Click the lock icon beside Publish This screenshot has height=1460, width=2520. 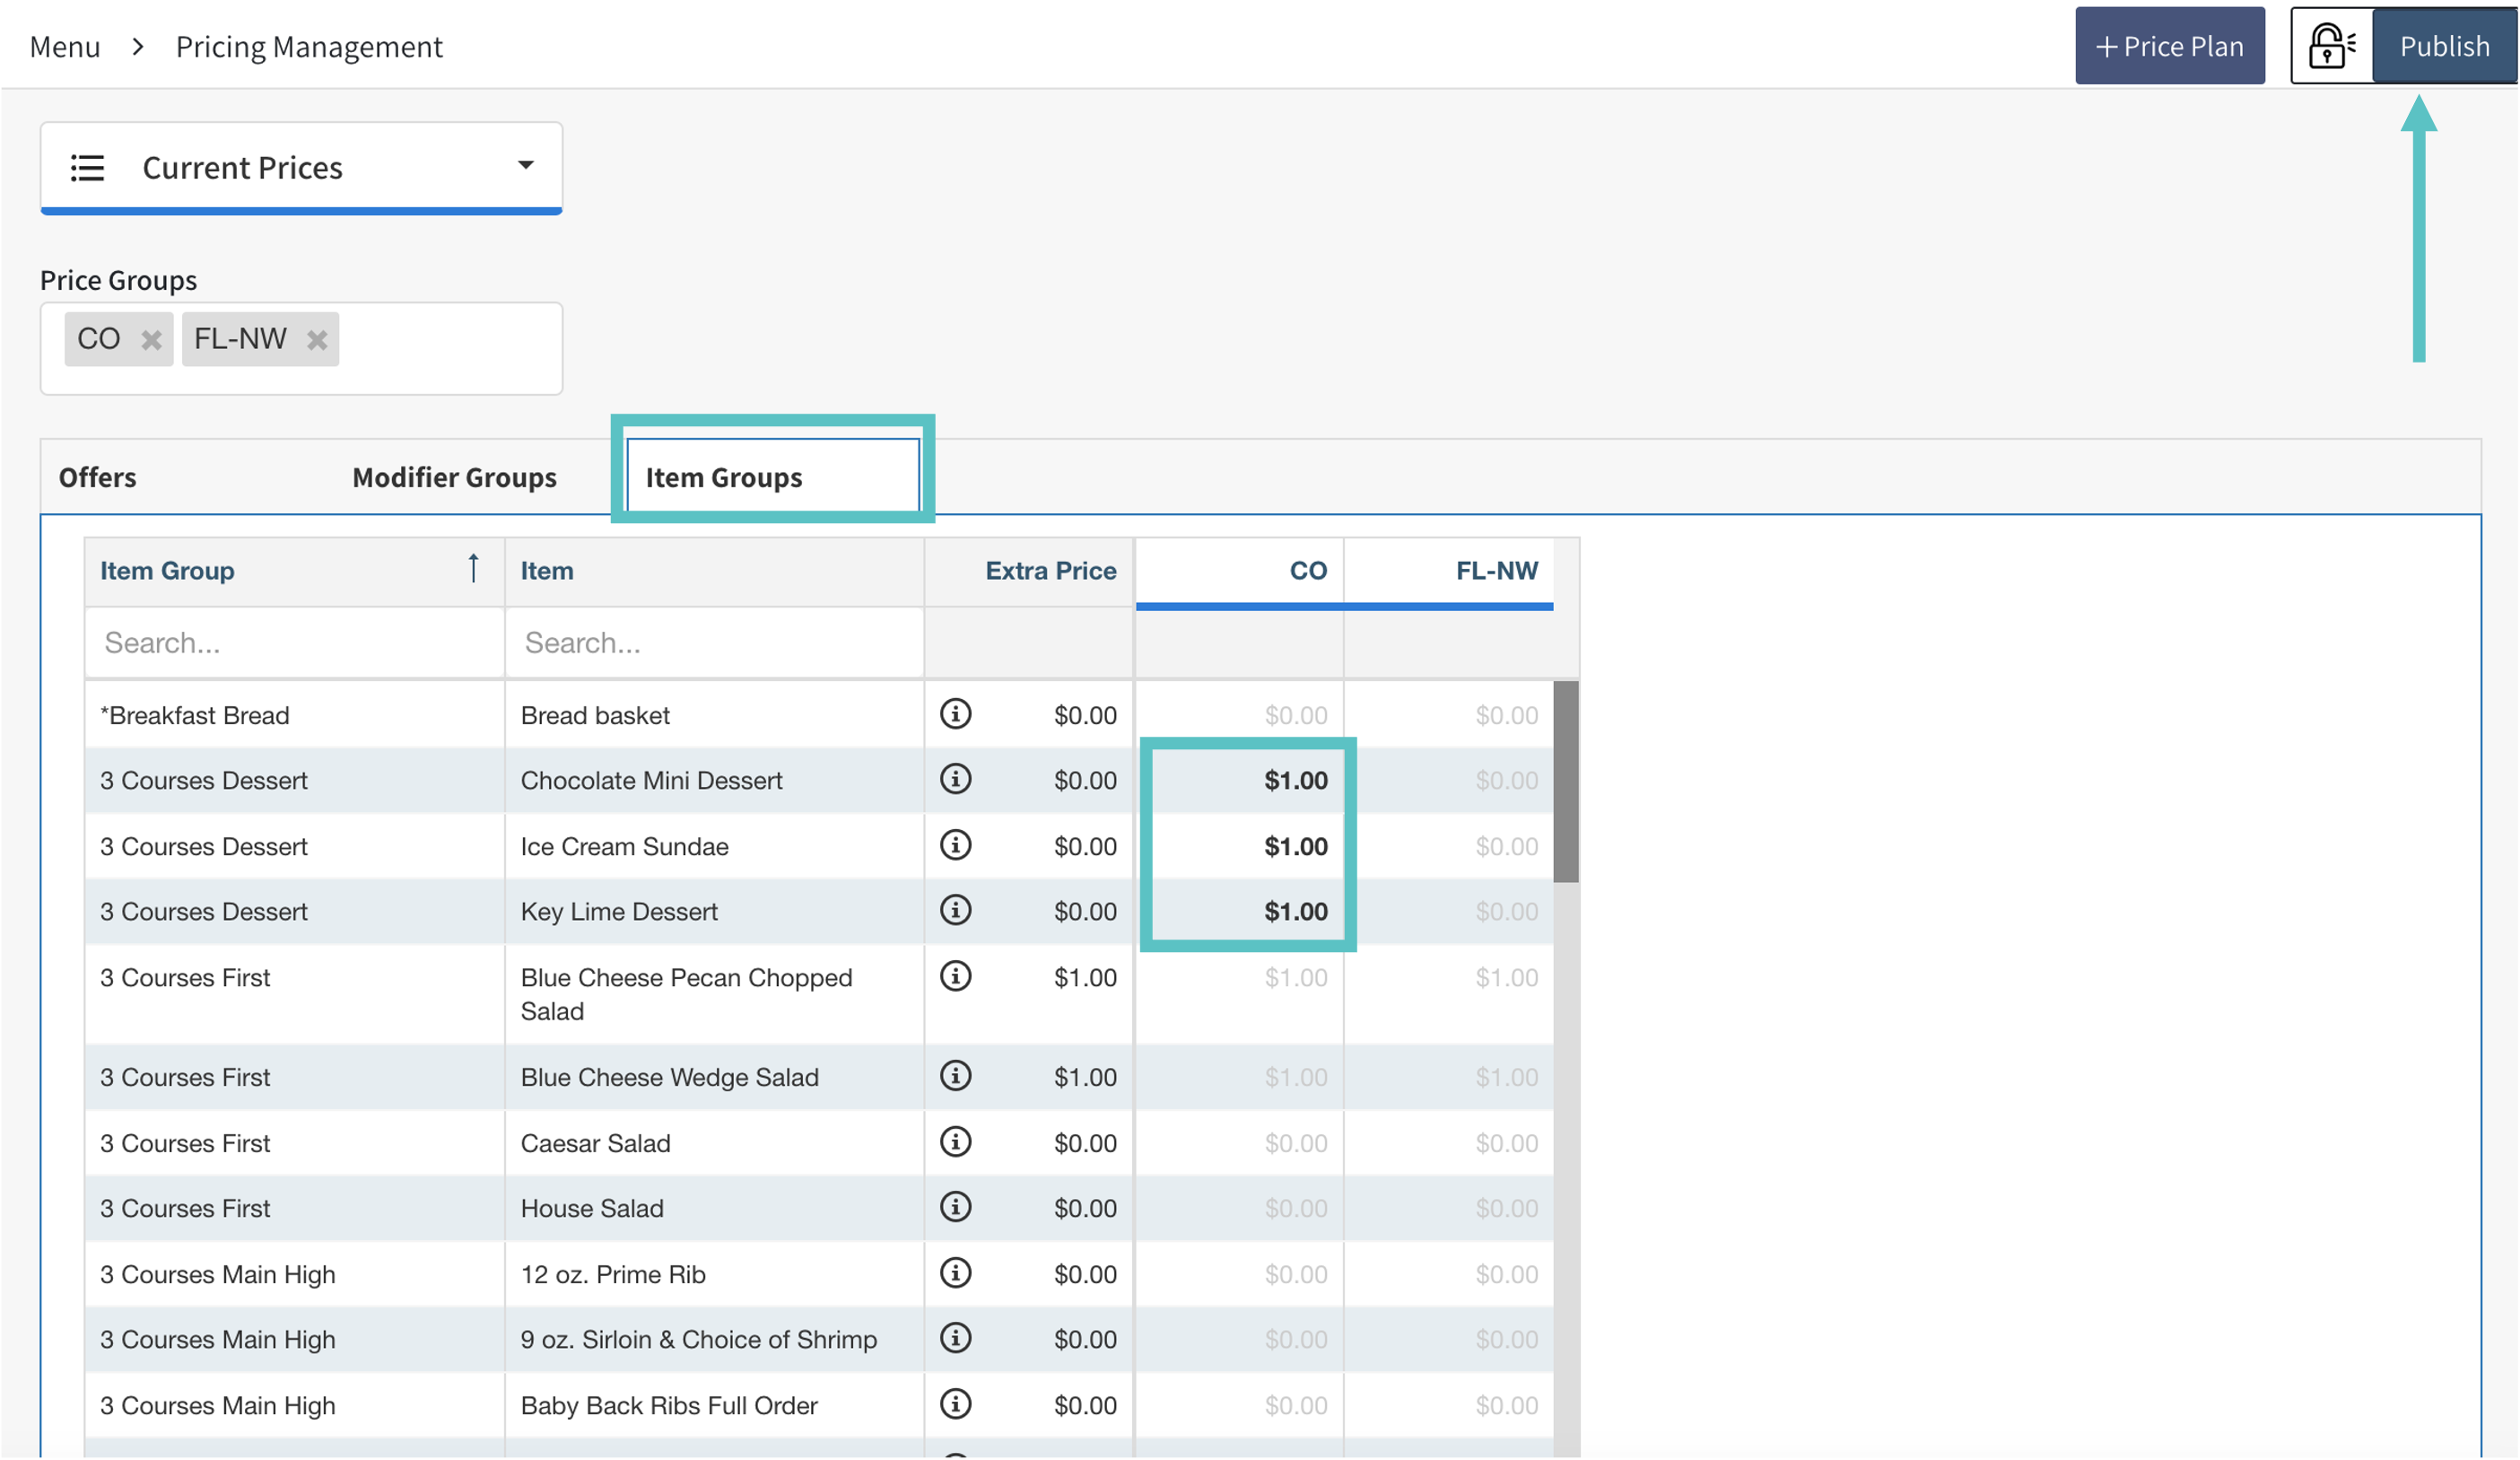click(x=2331, y=46)
